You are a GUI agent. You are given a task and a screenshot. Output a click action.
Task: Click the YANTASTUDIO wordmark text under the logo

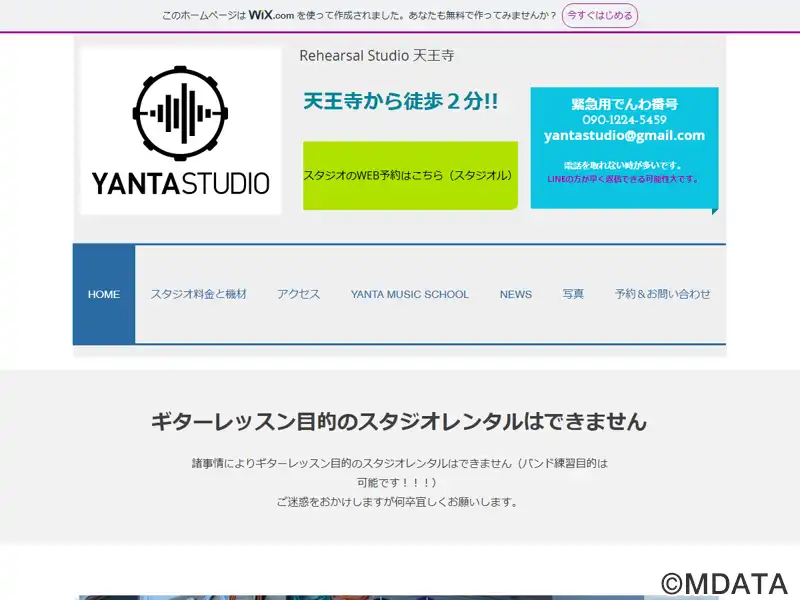click(181, 184)
